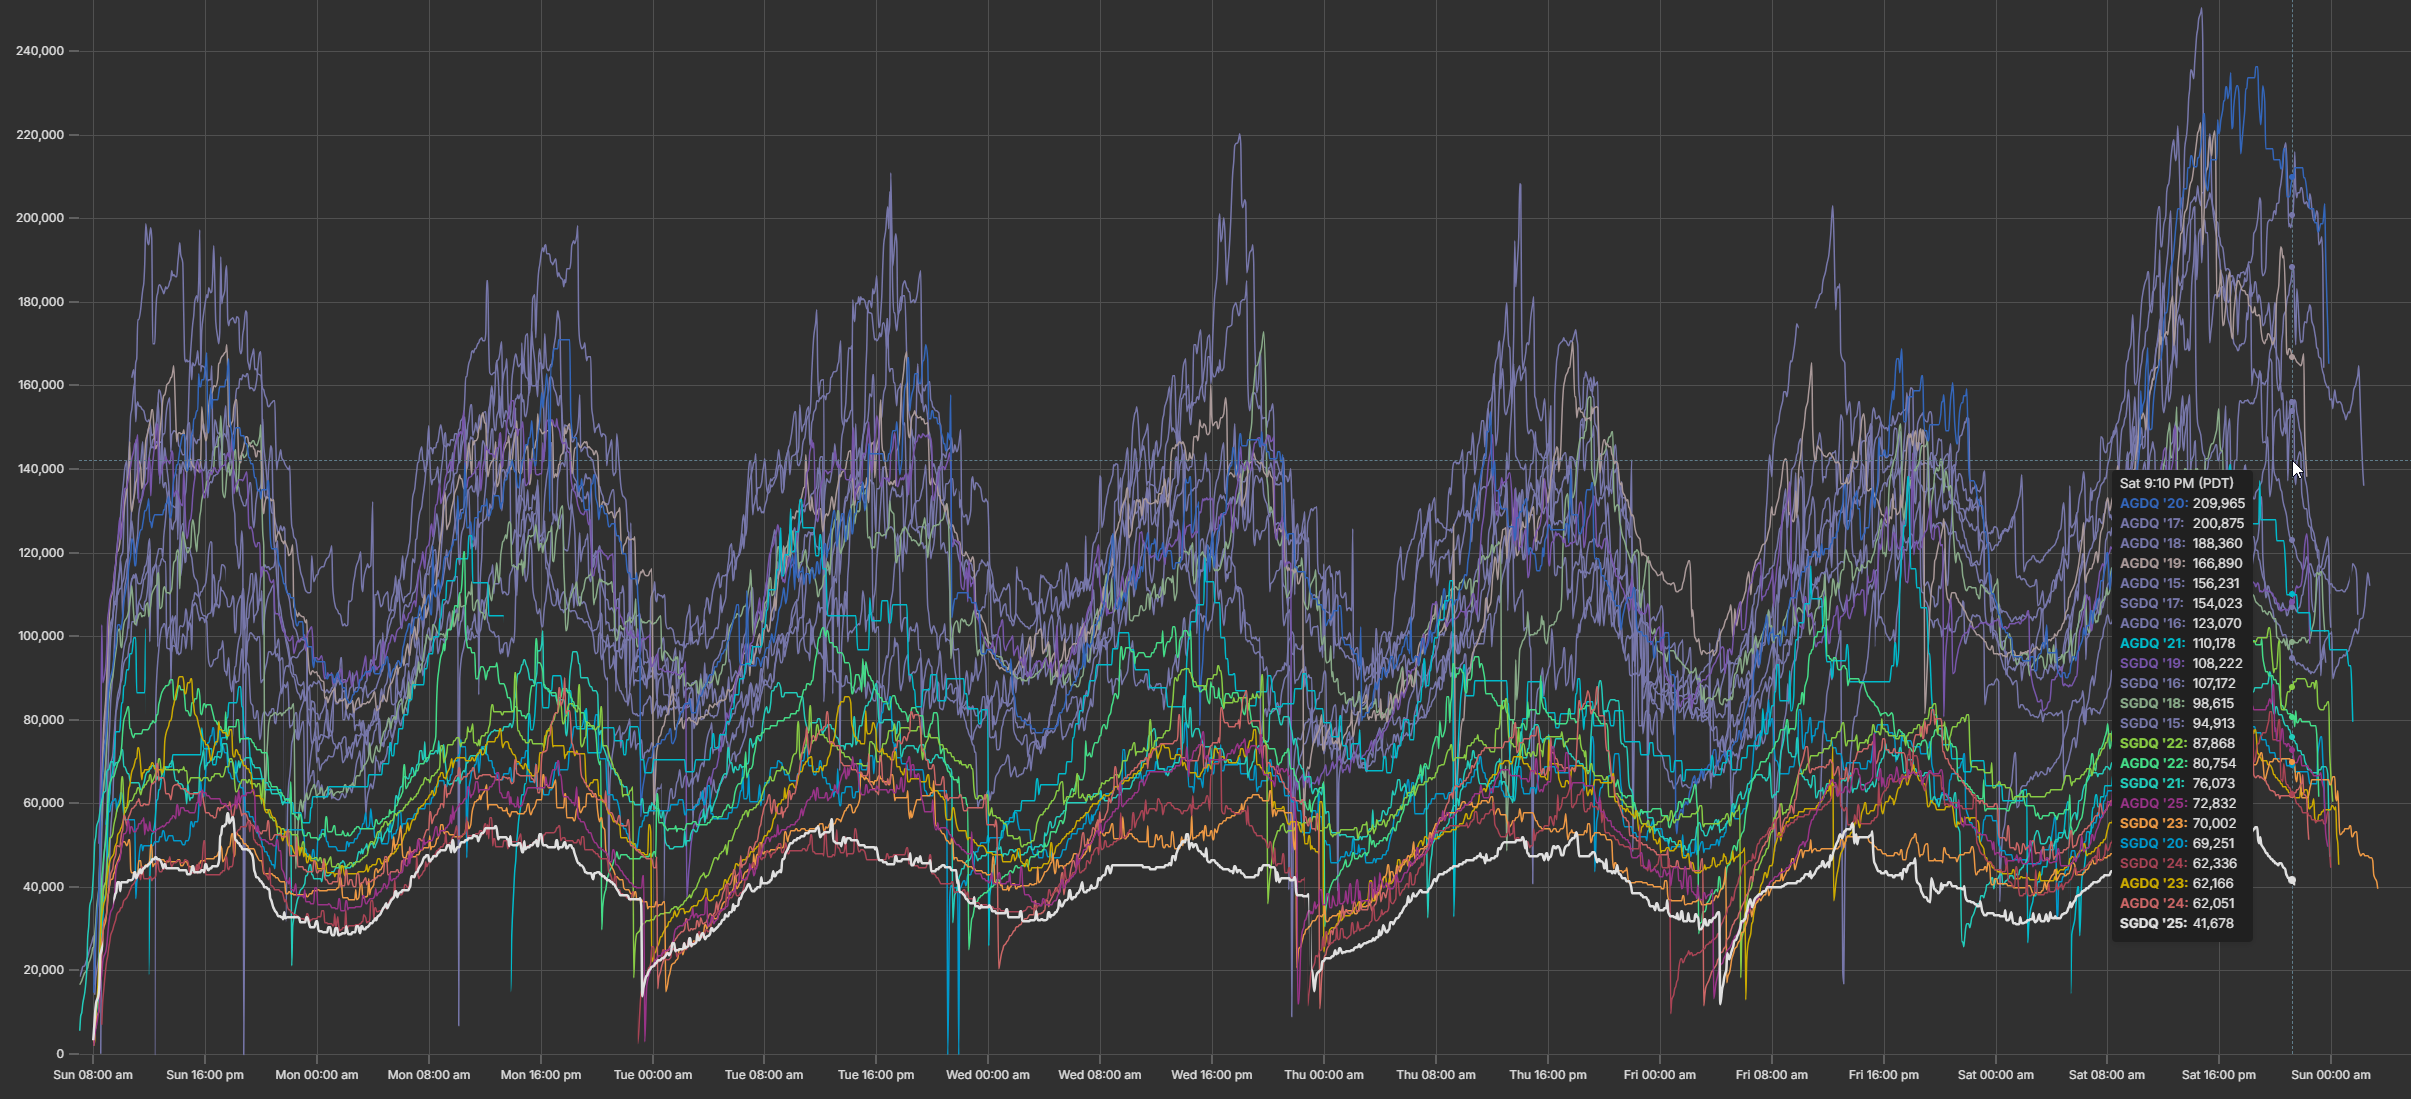Image resolution: width=2411 pixels, height=1099 pixels.
Task: Click the 20,000 y-axis label
Action: tap(42, 970)
